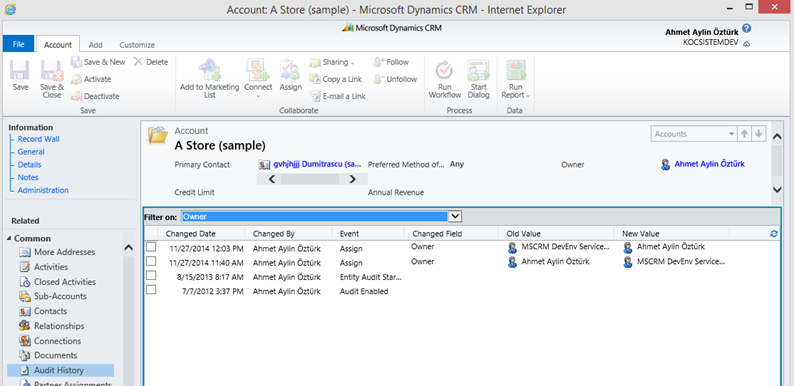Select the 7/7/2012 Audit Enabled row checkbox
Screen dimensions: 794x386
(x=151, y=289)
